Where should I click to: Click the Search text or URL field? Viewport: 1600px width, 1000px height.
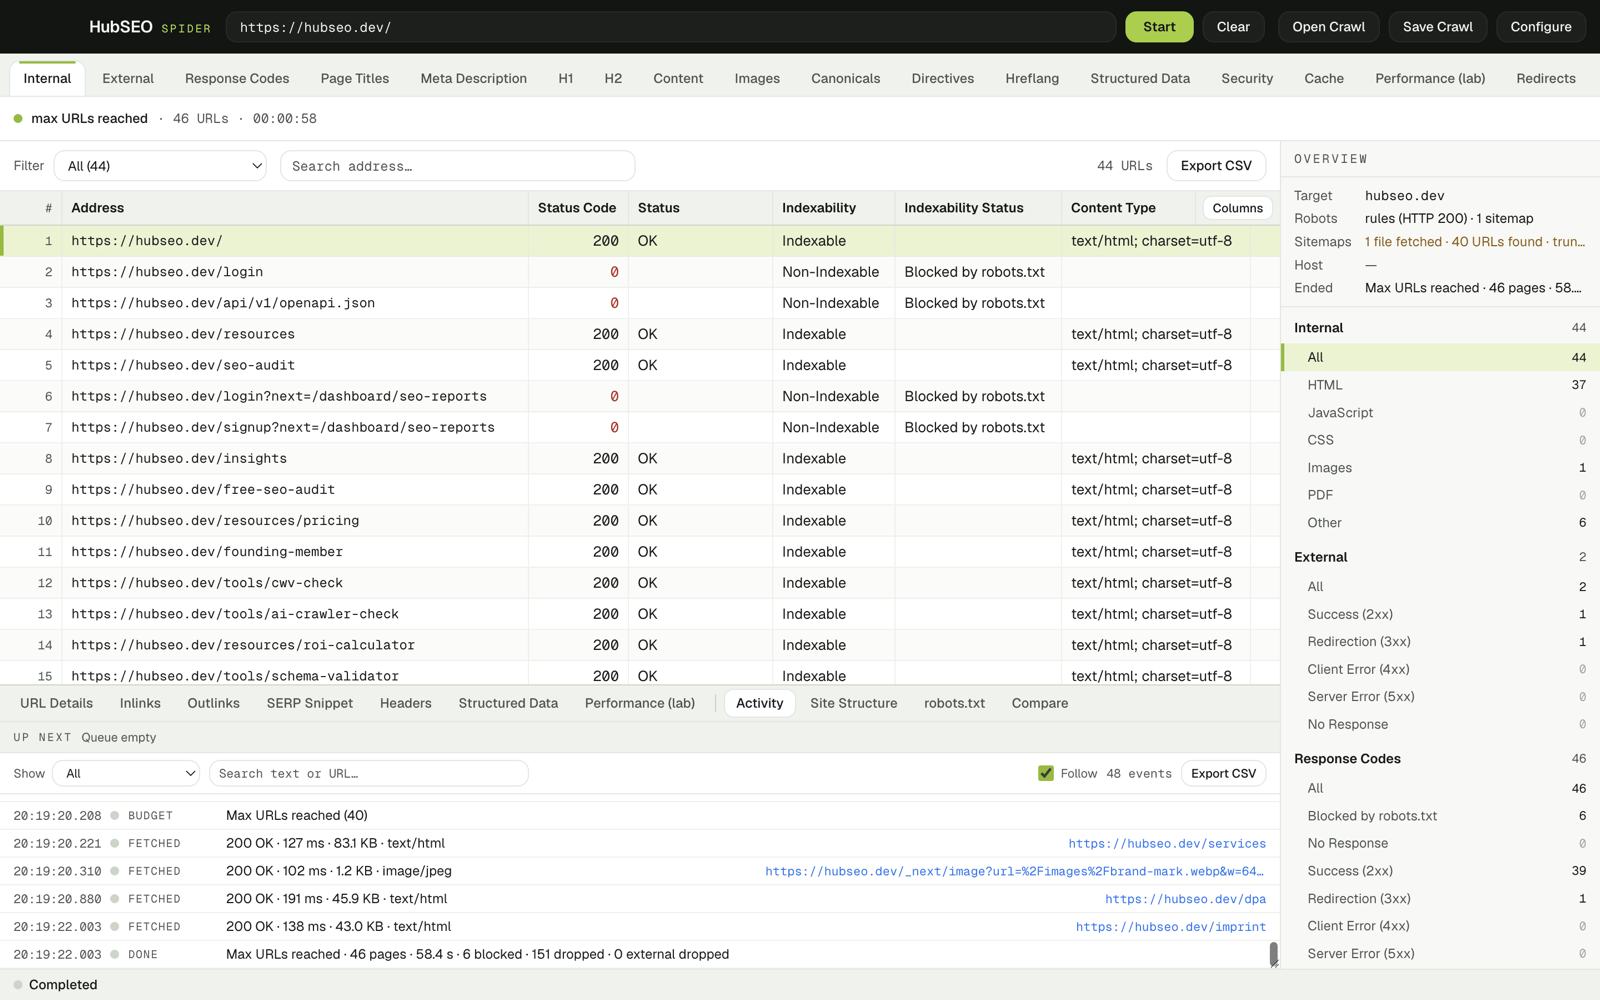(x=368, y=773)
